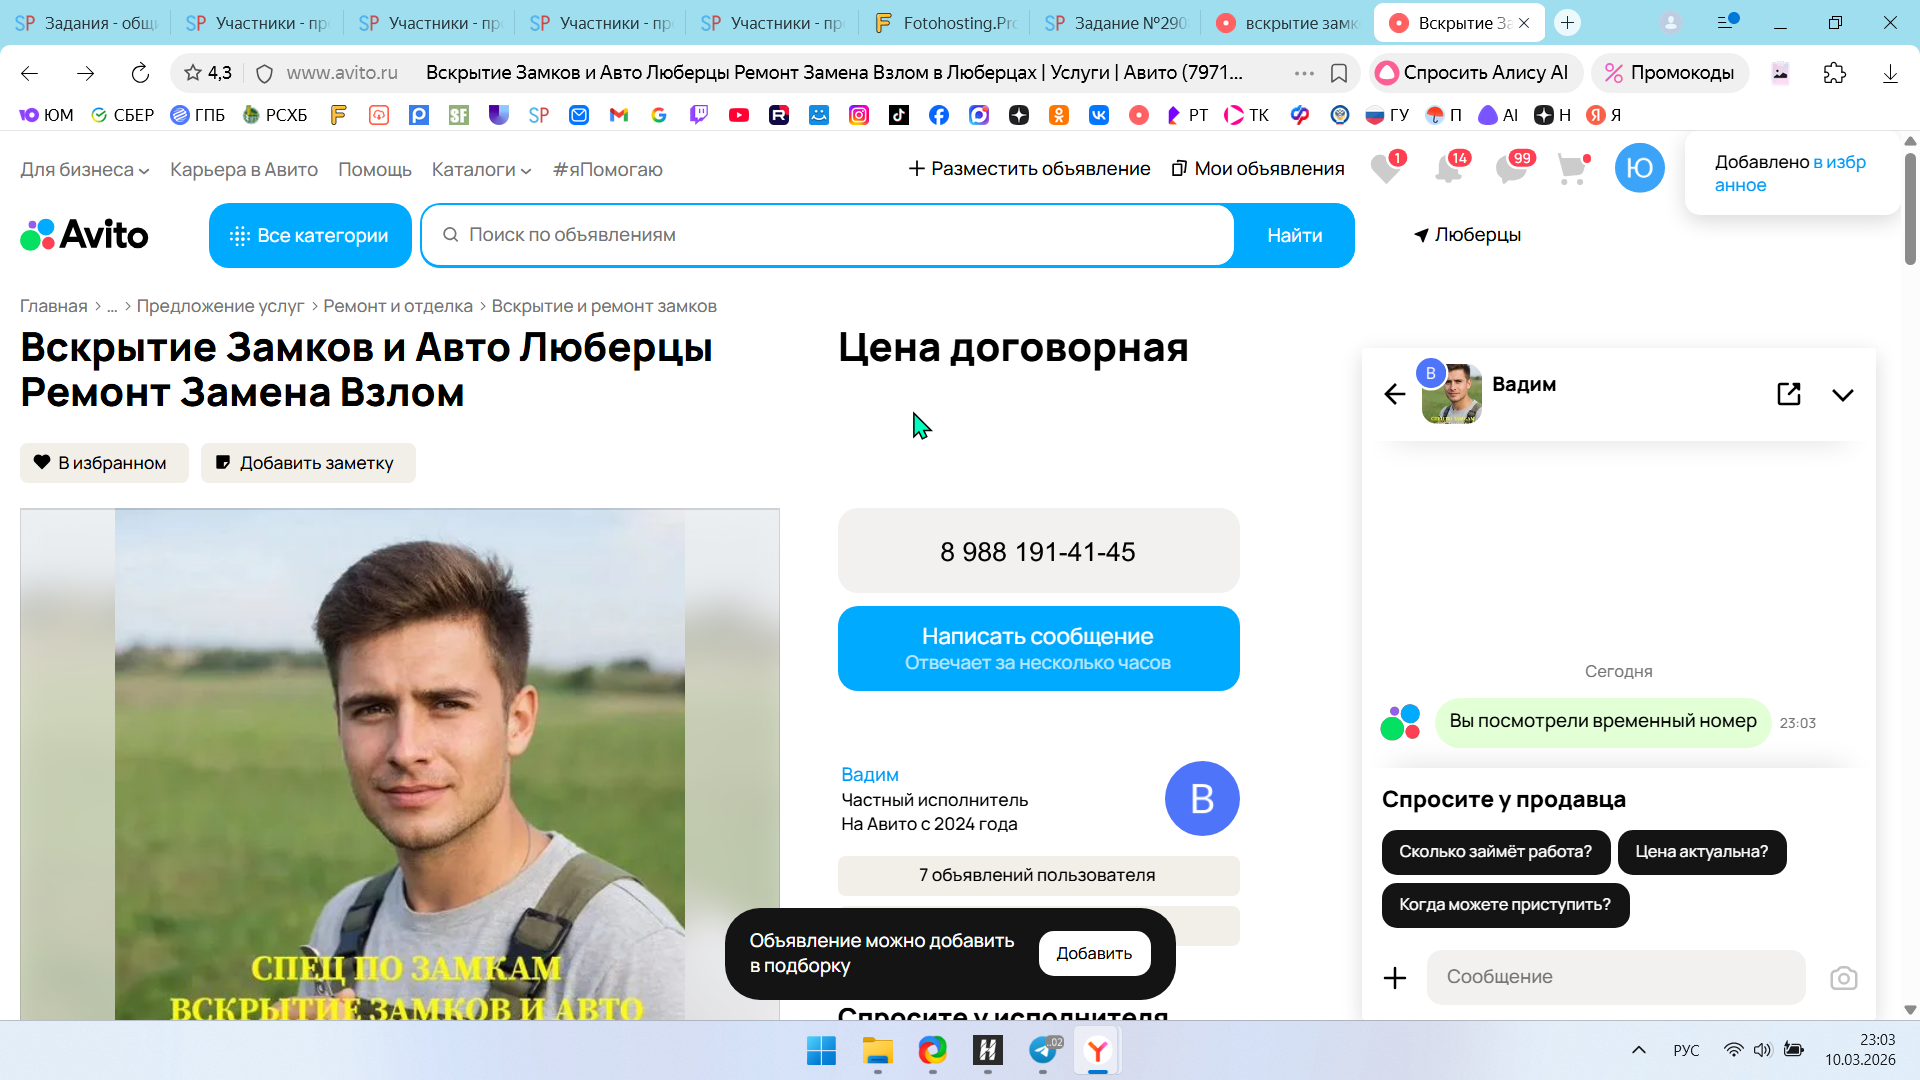Open the shopping cart icon
The height and width of the screenshot is (1080, 1920).
pyautogui.click(x=1572, y=169)
